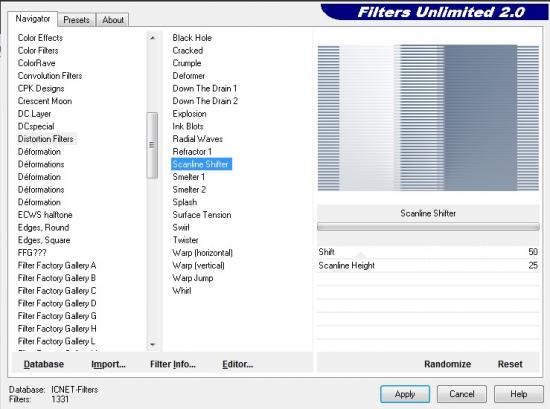This screenshot has width=550, height=409.
Task: Choose the Scanline Shifter filter
Action: [201, 164]
